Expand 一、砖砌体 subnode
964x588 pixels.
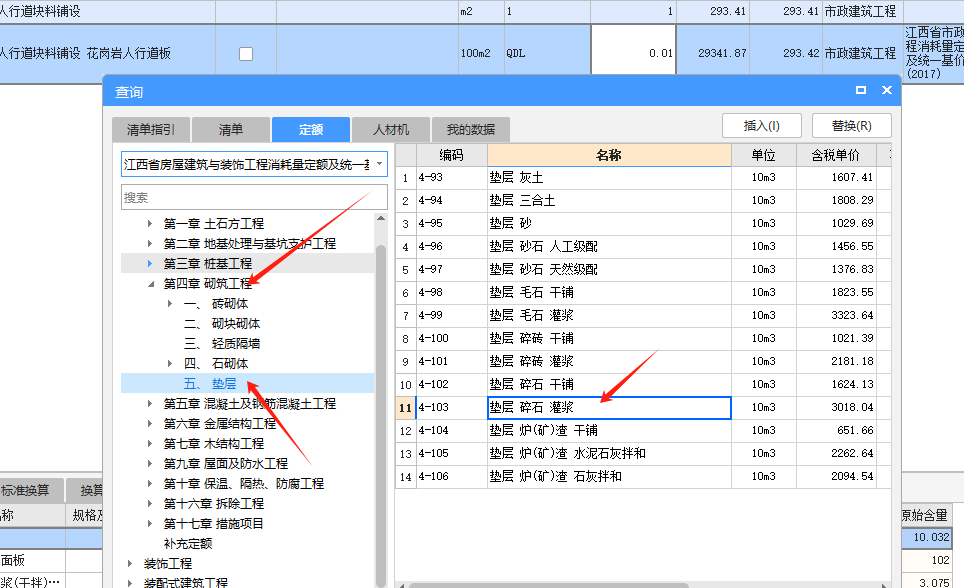coord(170,303)
